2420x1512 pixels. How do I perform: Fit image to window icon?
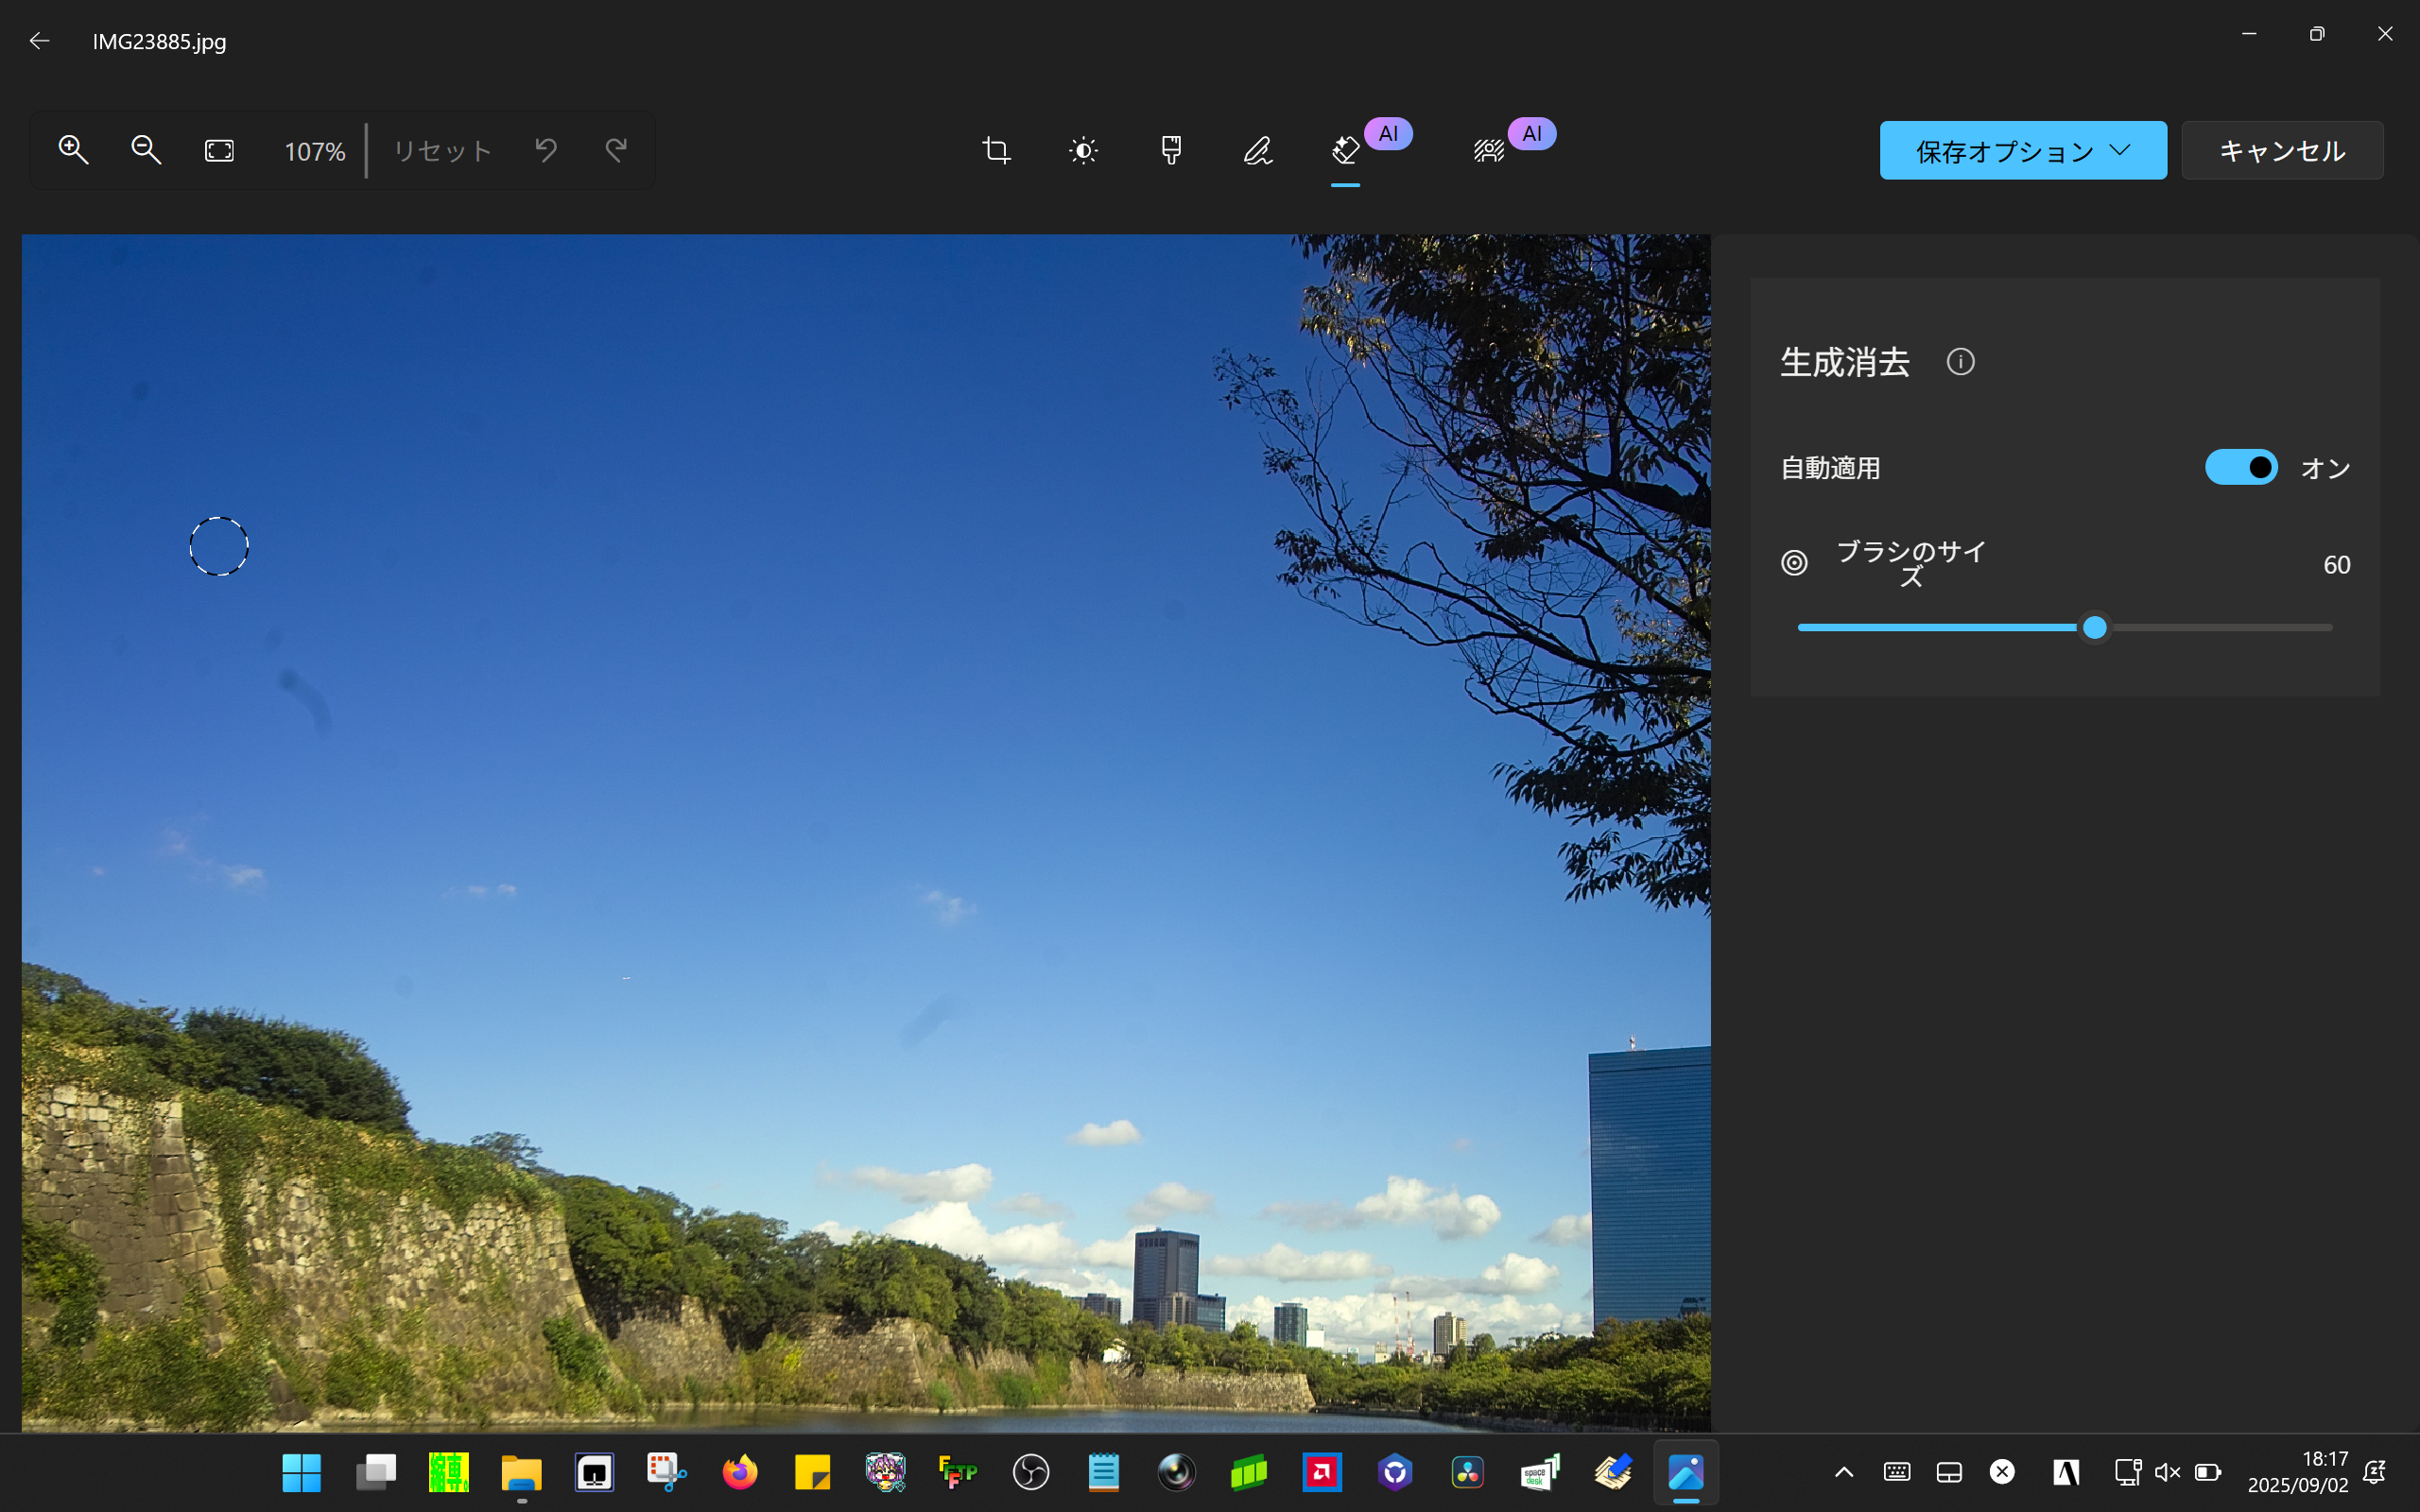click(x=219, y=150)
